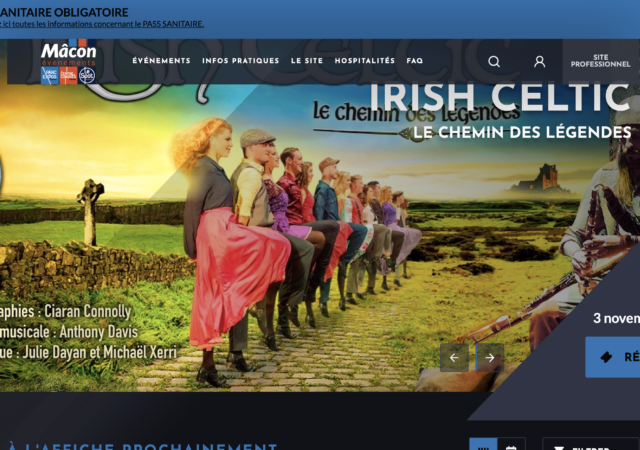Switch to Site Professionnel

point(601,61)
